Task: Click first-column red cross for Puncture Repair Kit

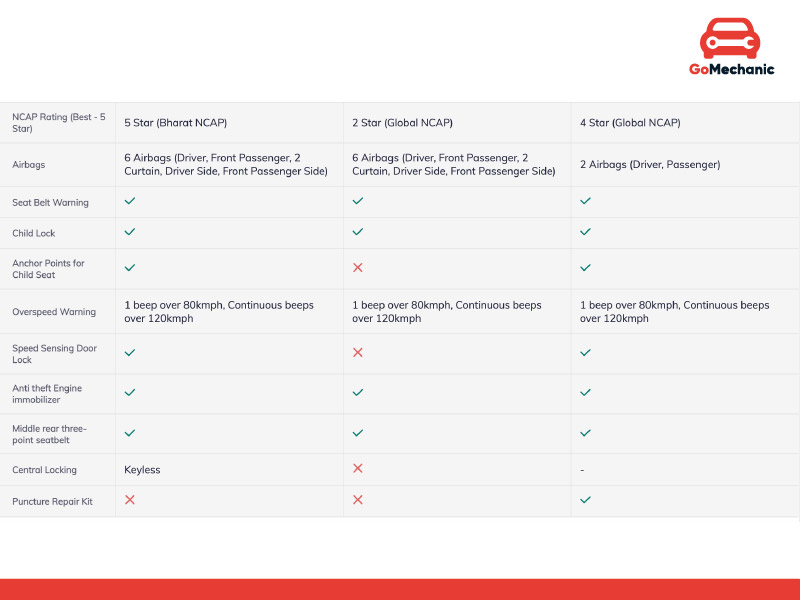Action: pyautogui.click(x=130, y=499)
